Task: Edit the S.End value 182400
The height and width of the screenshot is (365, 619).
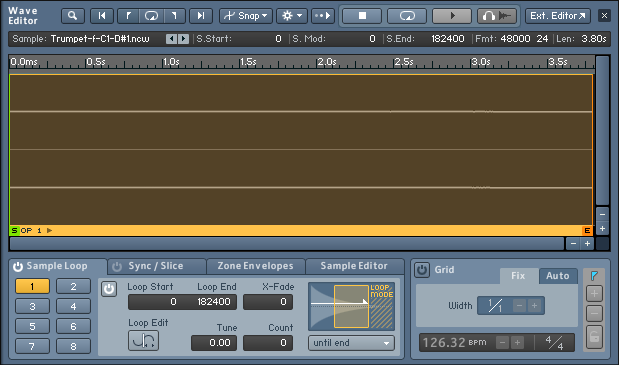Action: tap(447, 39)
